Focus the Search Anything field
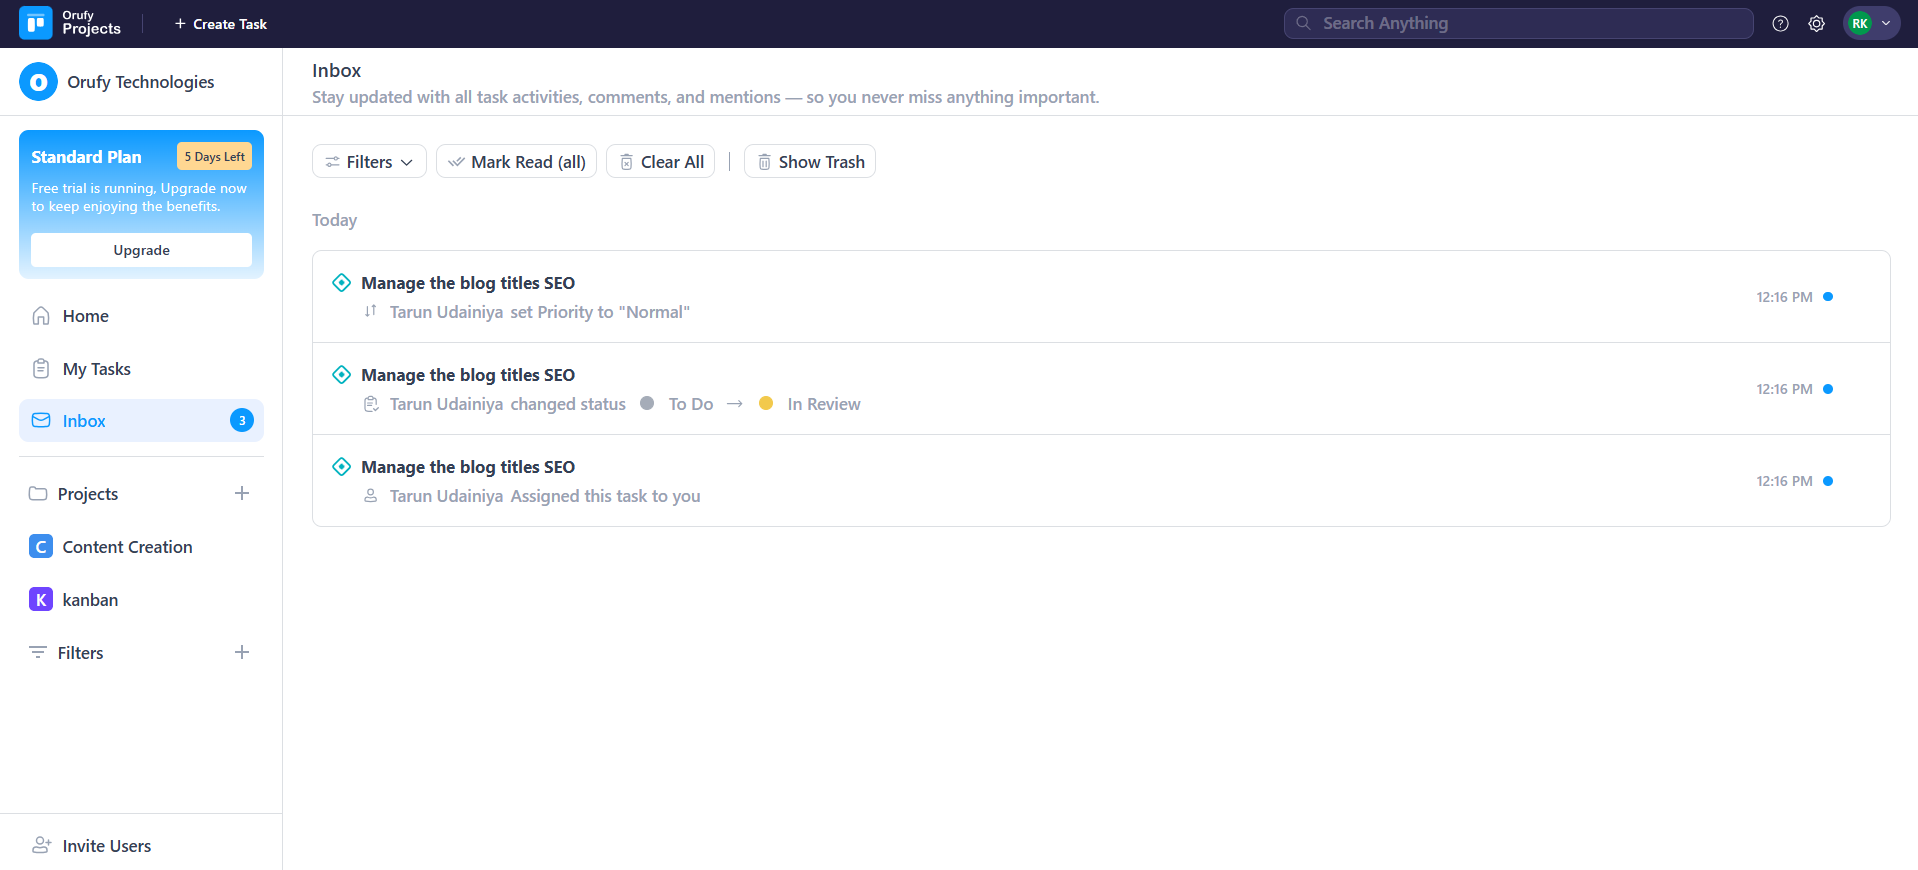The height and width of the screenshot is (870, 1918). coord(1518,24)
